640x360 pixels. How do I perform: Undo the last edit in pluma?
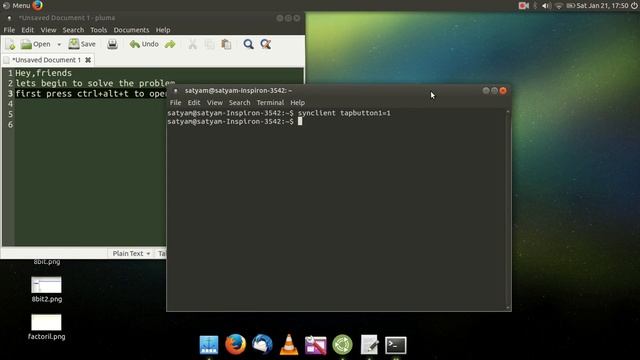[144, 44]
